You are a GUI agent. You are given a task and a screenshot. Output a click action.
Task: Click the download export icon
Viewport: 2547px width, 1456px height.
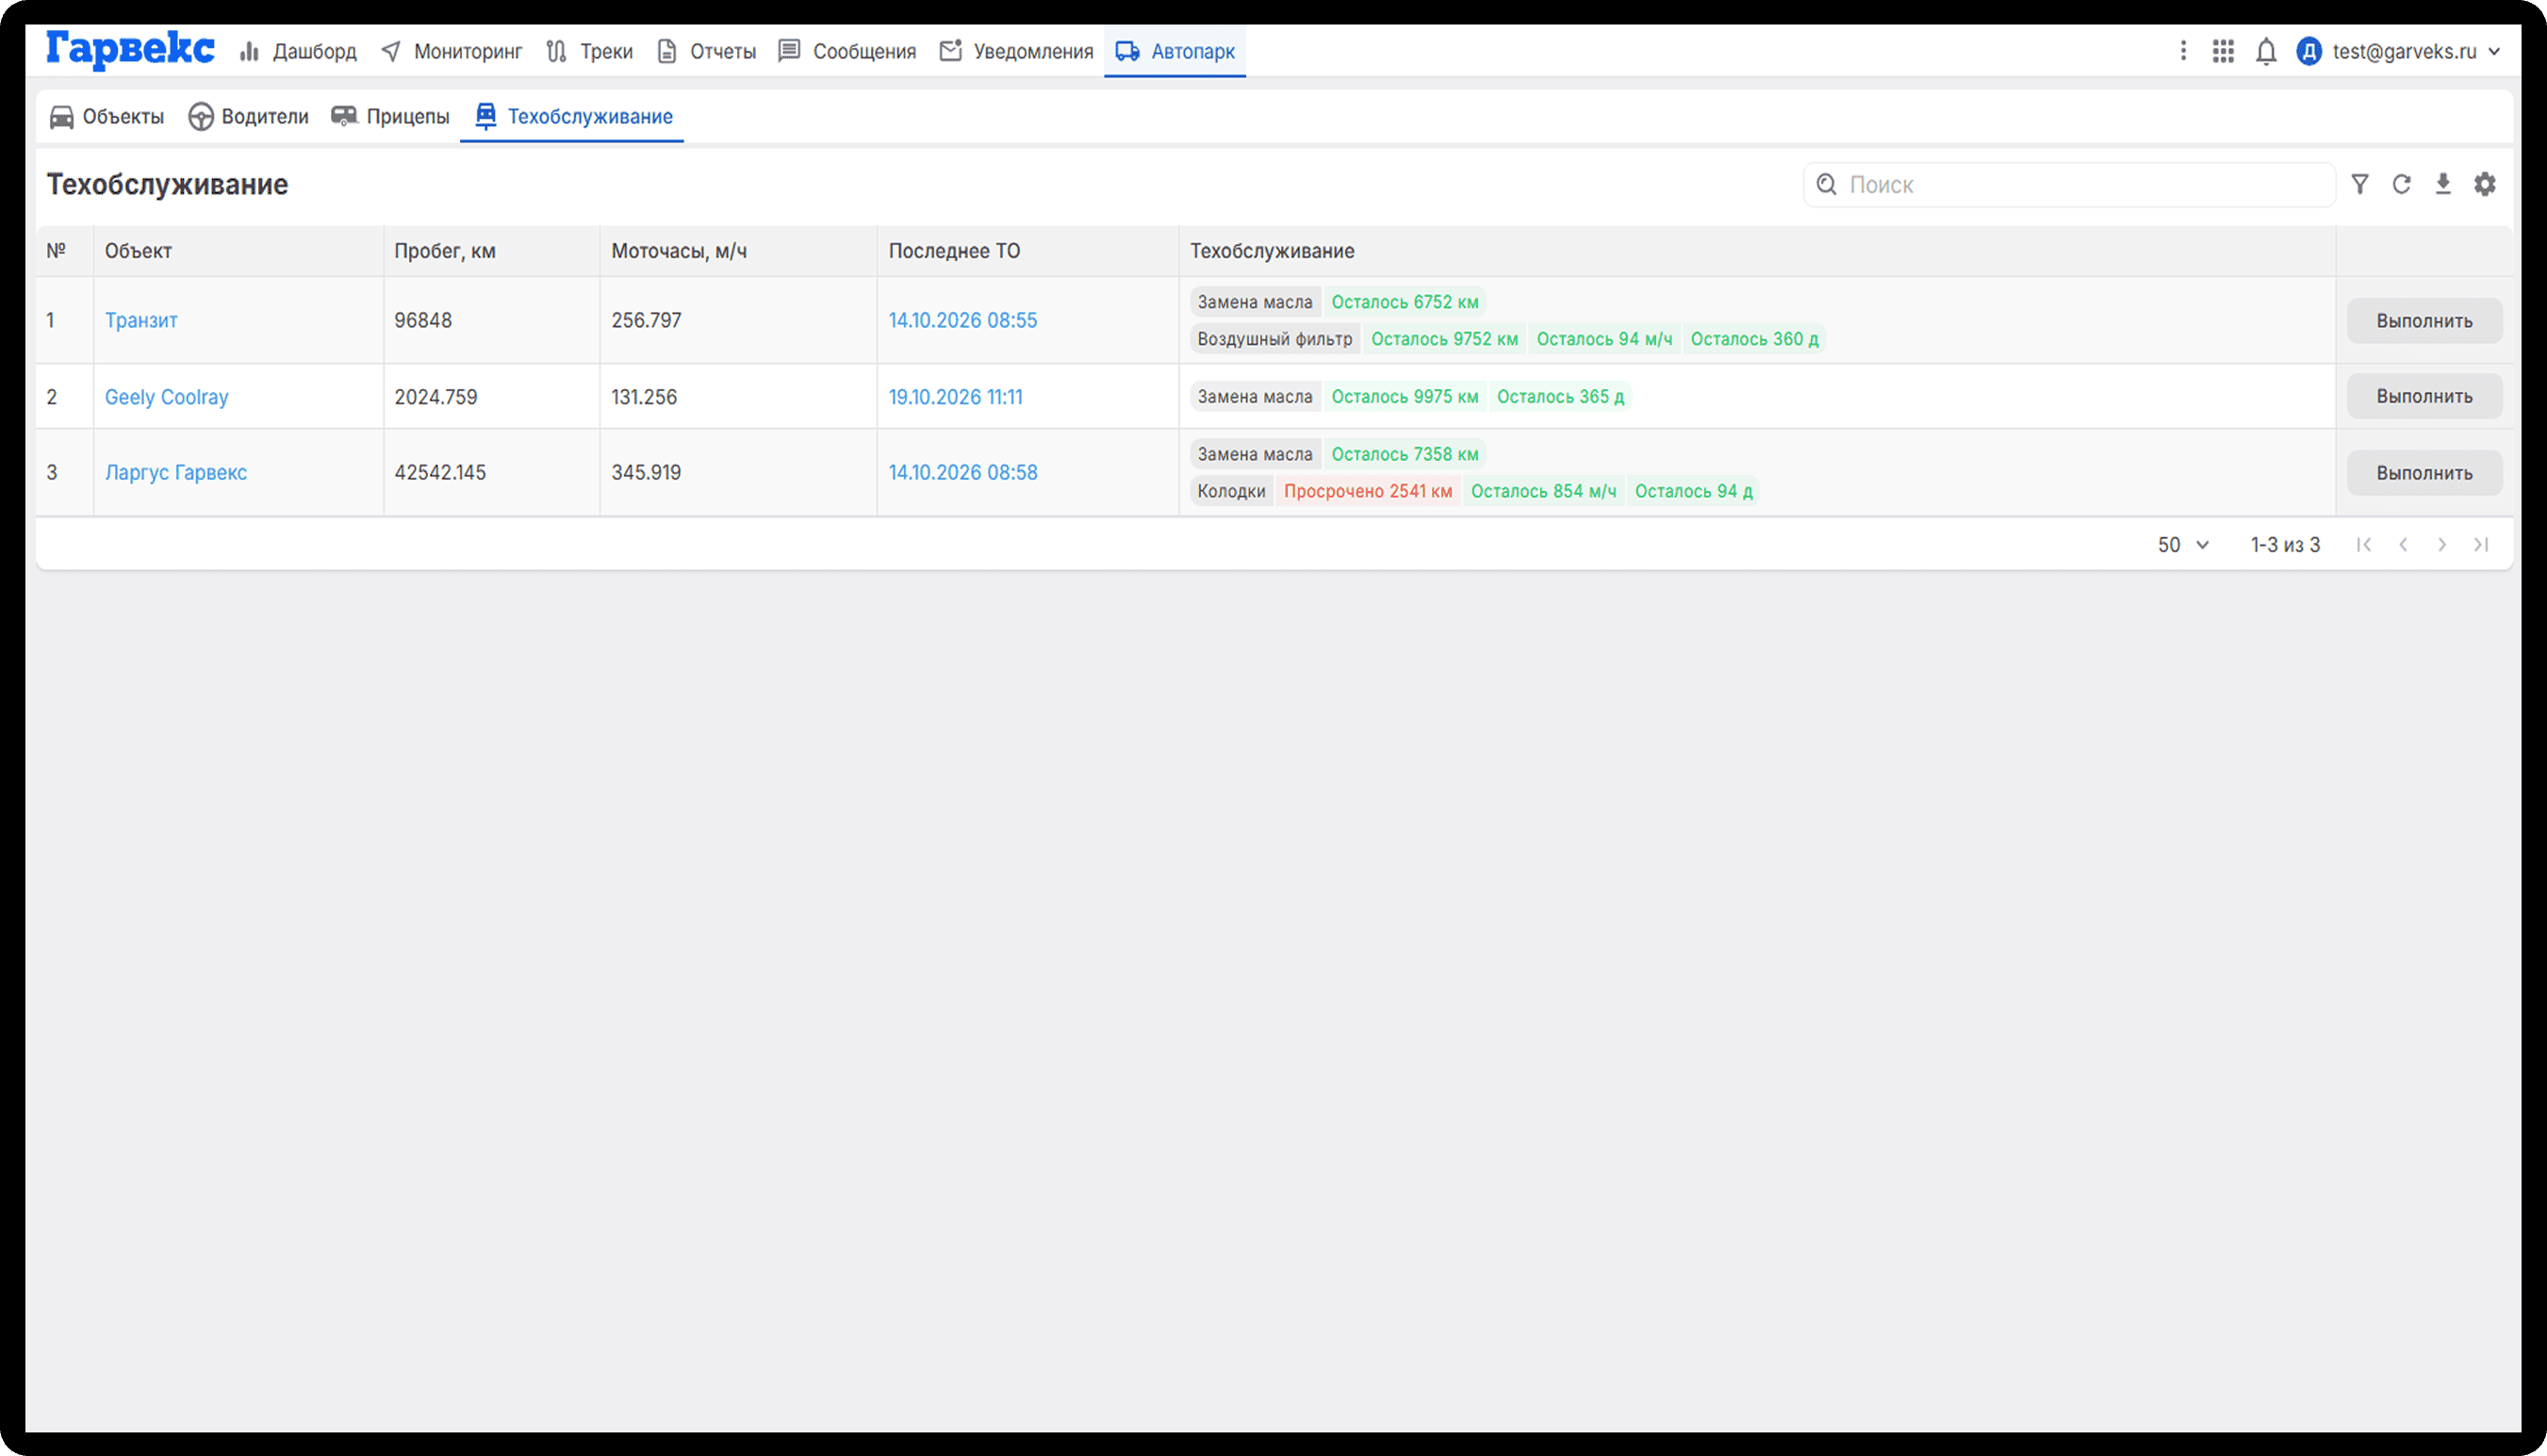pyautogui.click(x=2443, y=184)
